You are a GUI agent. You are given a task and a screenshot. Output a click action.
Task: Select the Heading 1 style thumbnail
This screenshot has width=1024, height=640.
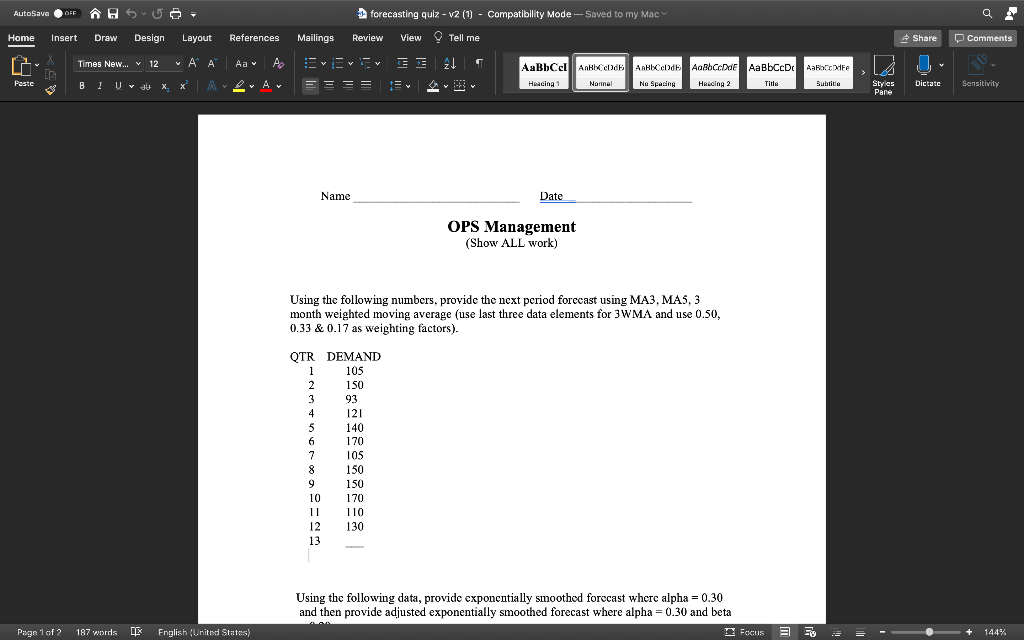[x=541, y=72]
